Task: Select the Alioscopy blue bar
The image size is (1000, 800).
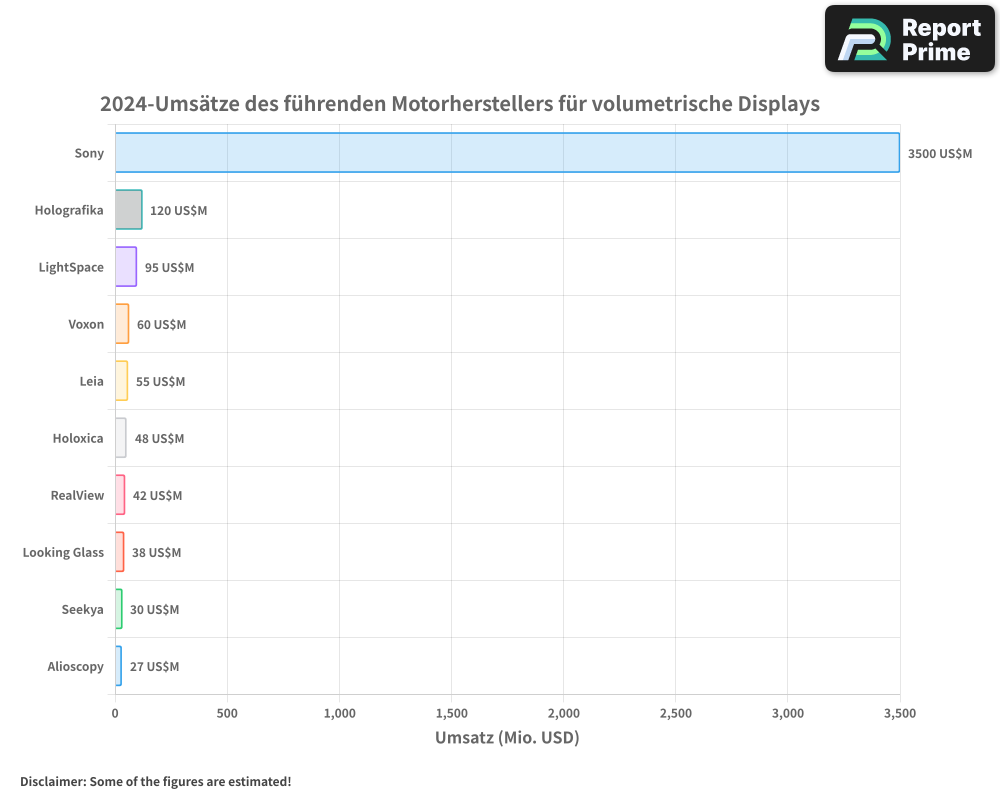Action: point(117,666)
